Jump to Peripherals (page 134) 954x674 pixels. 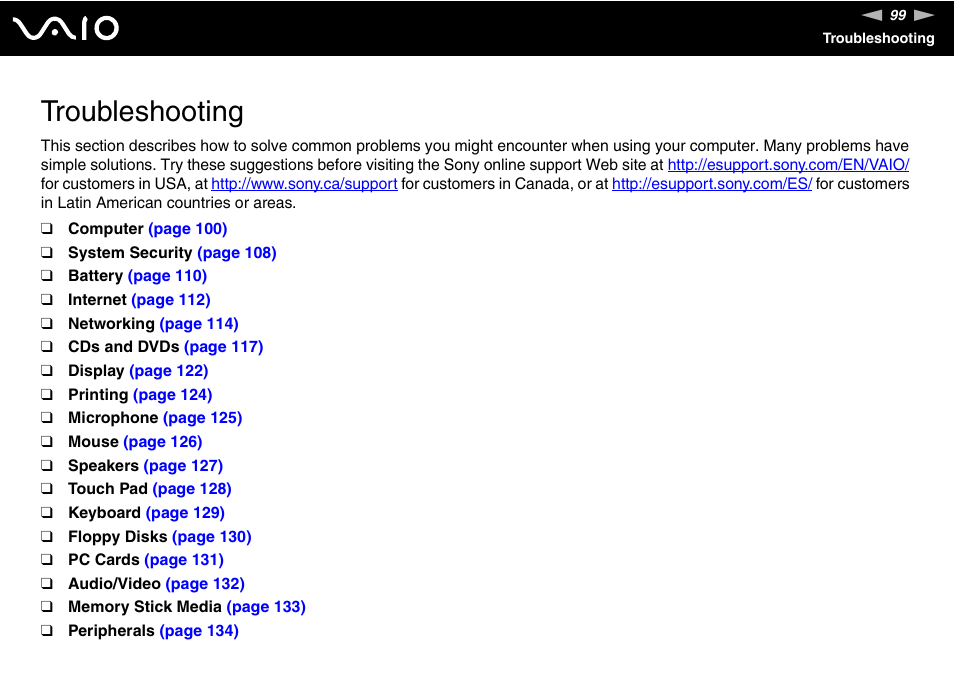(199, 631)
